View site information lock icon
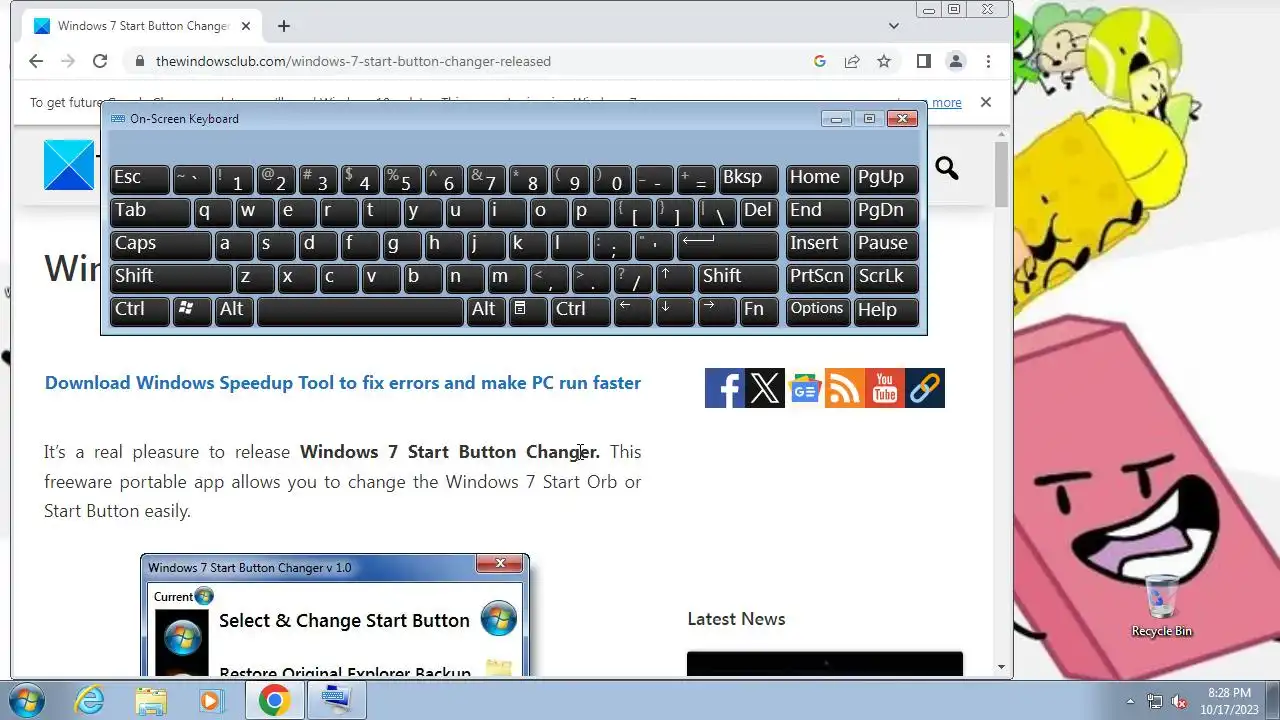This screenshot has width=1280, height=720. tap(139, 61)
